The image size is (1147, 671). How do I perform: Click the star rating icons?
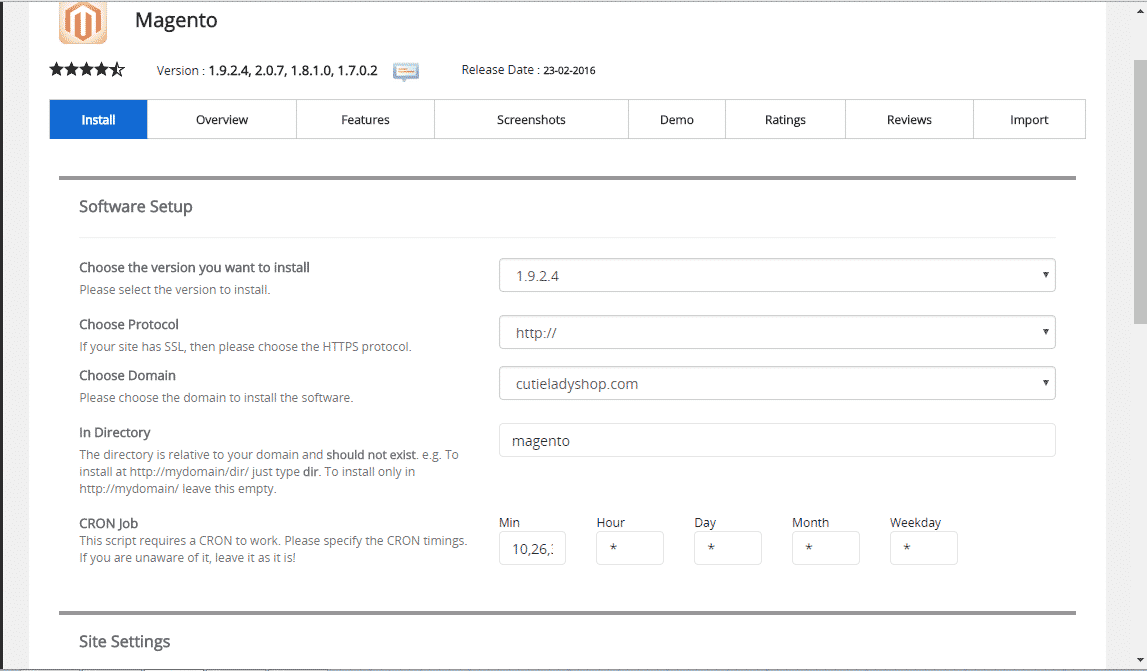pyautogui.click(x=87, y=70)
